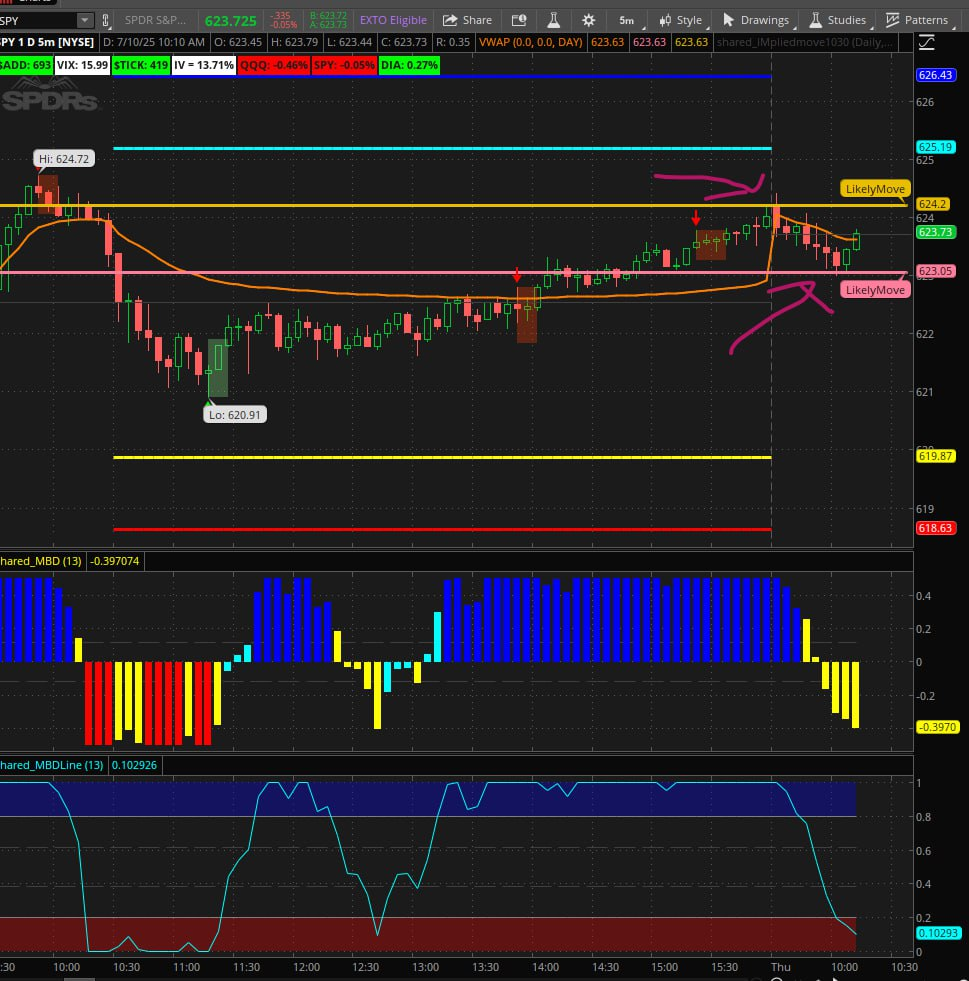Open the Studies menu
Screen dimensions: 969x981
click(838, 20)
